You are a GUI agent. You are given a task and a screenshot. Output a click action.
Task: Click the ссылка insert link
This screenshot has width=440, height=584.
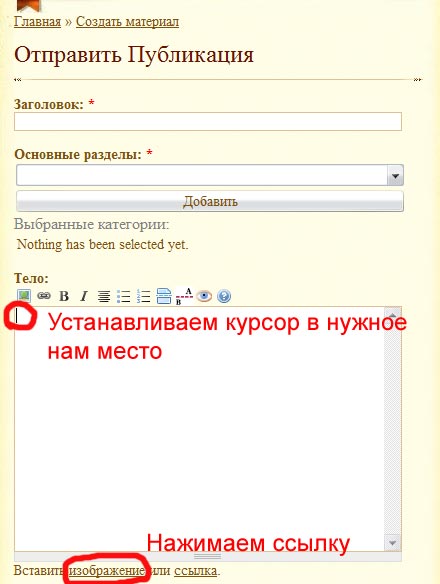(196, 570)
